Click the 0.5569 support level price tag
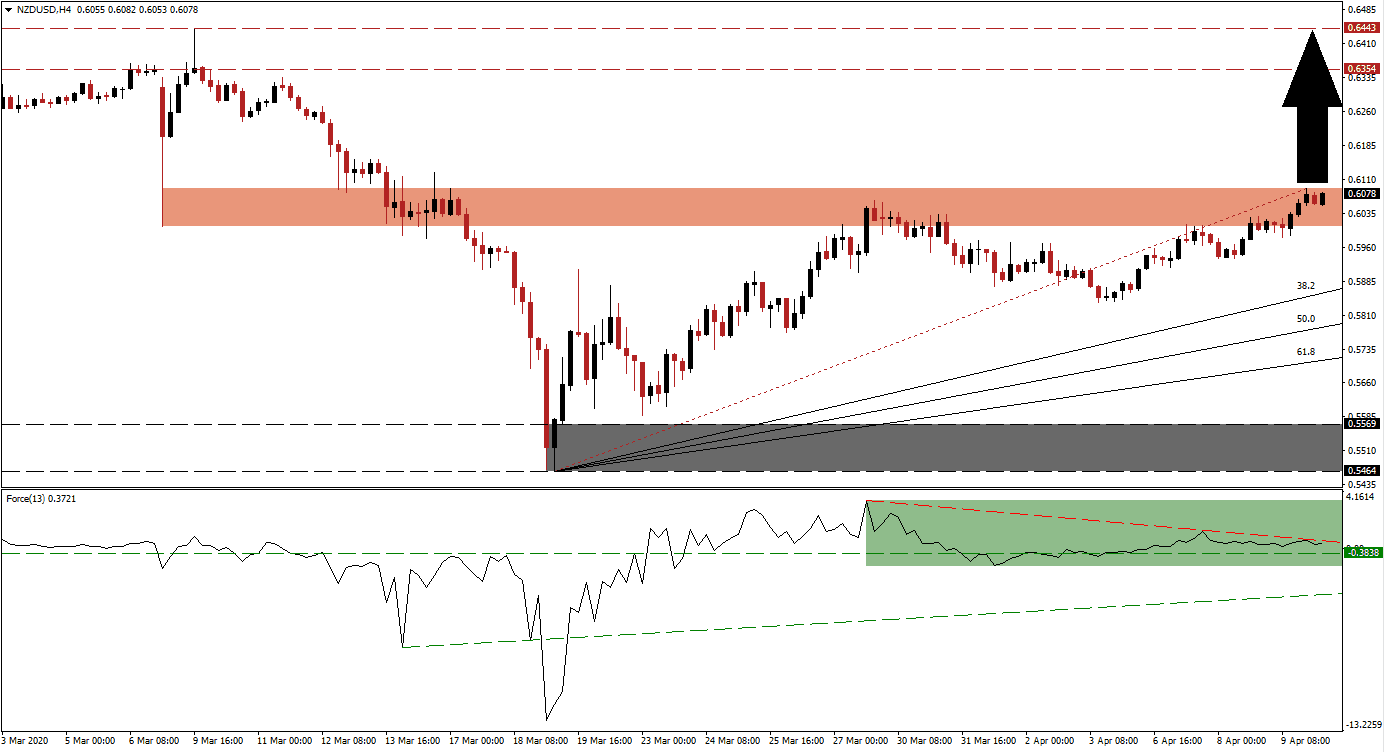1385x752 pixels. pyautogui.click(x=1363, y=424)
